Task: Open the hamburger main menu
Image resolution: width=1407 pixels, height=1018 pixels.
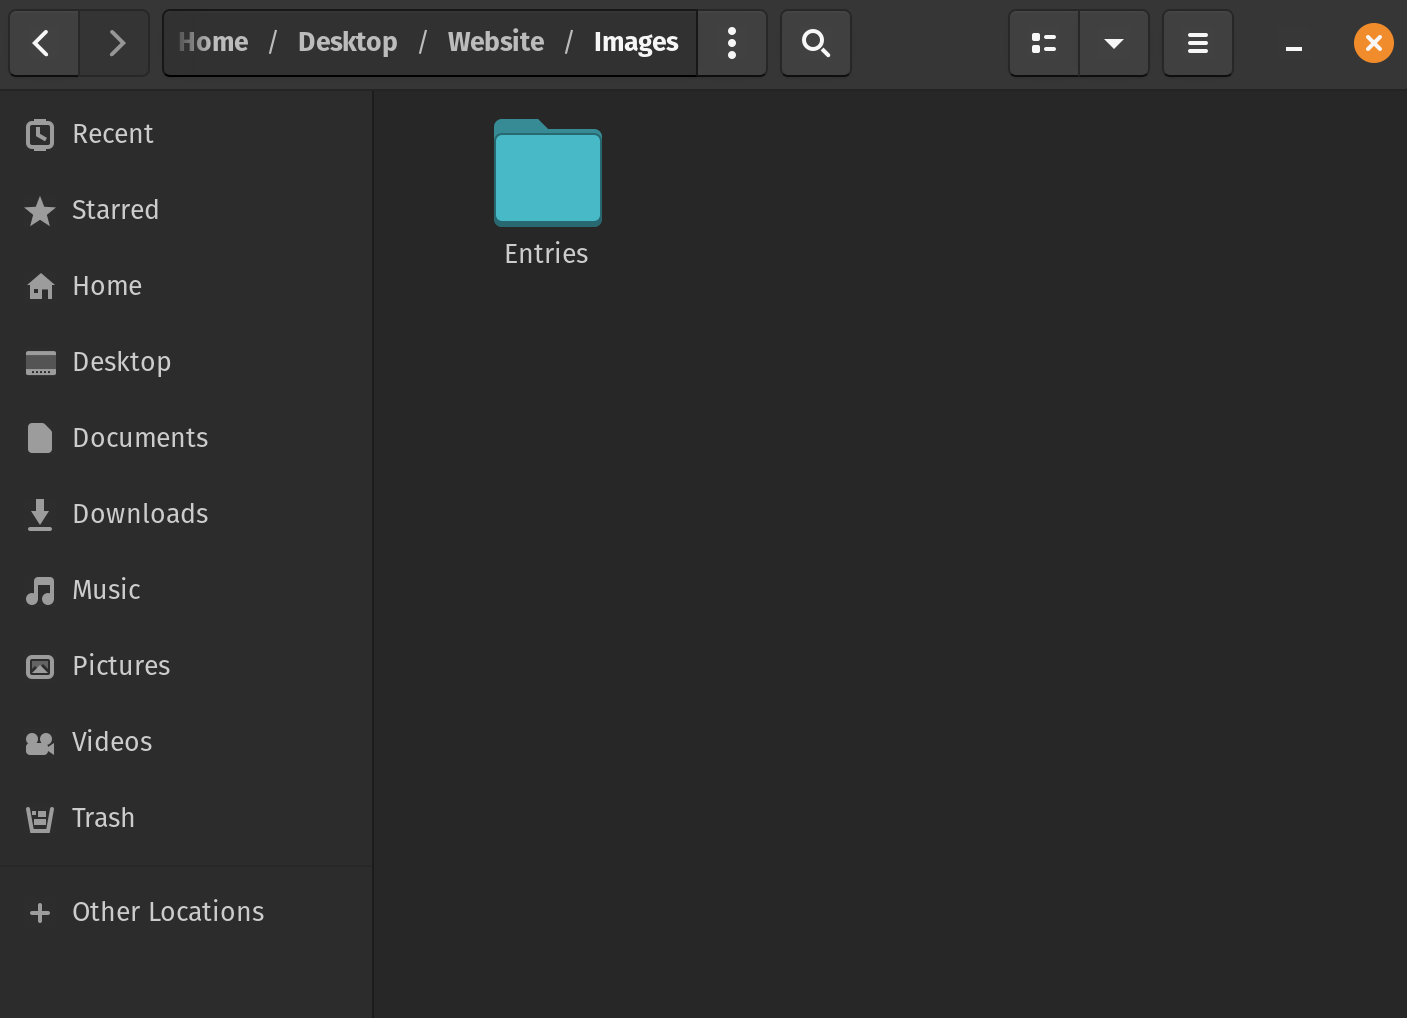Action: pos(1197,43)
